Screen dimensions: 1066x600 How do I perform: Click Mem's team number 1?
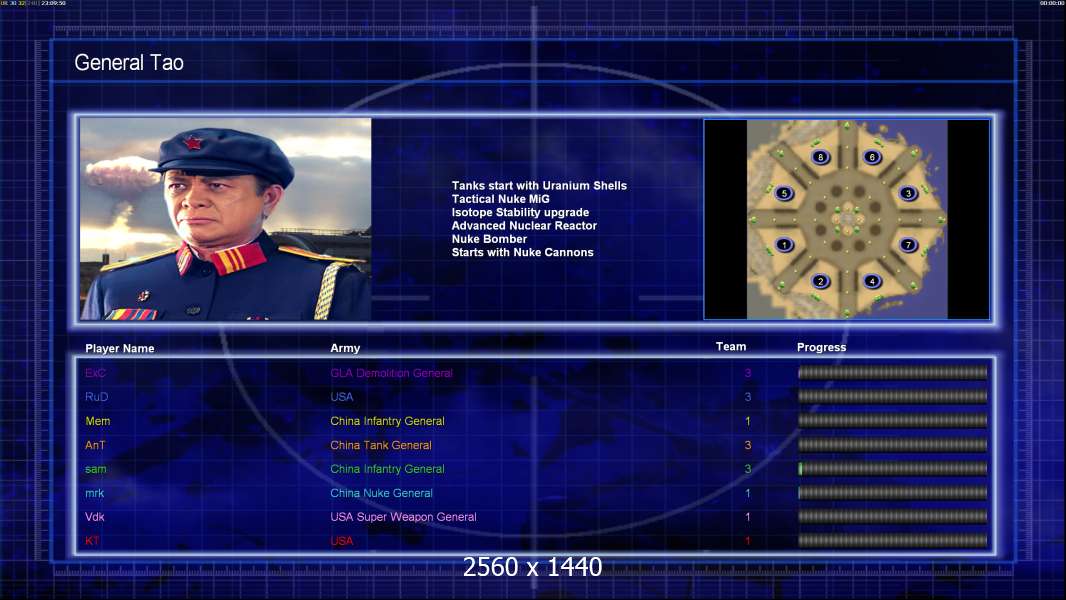748,421
